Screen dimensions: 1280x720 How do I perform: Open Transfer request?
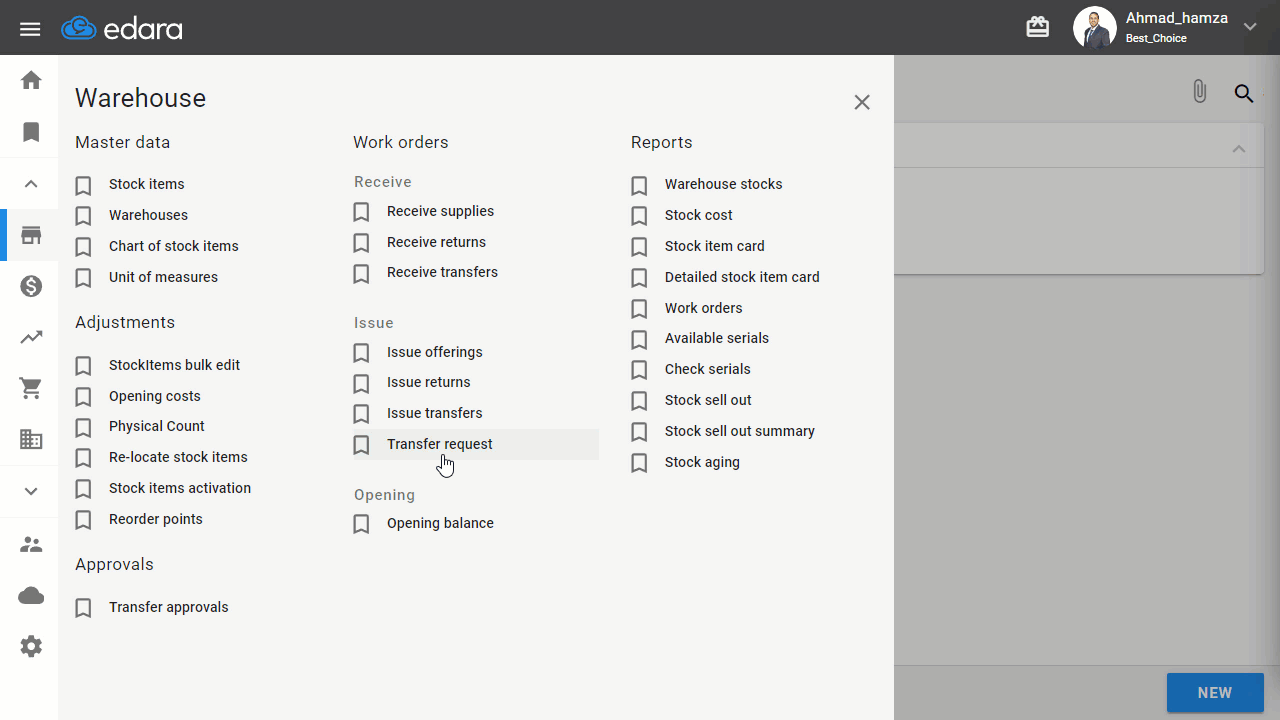440,444
